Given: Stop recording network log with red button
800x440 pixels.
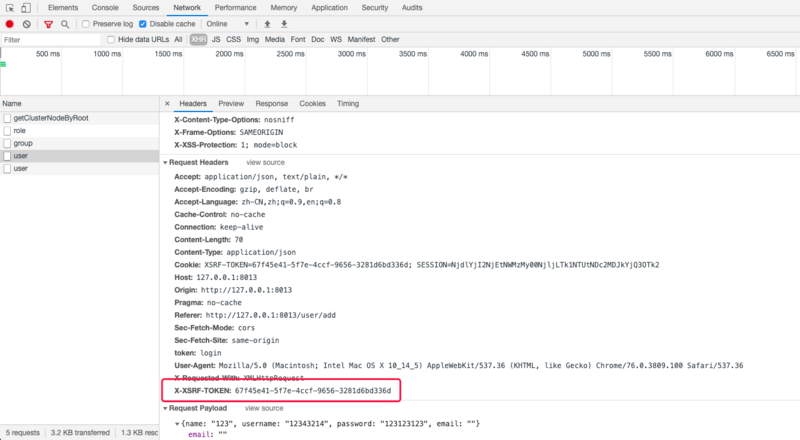Looking at the screenshot, I should pyautogui.click(x=9, y=24).
